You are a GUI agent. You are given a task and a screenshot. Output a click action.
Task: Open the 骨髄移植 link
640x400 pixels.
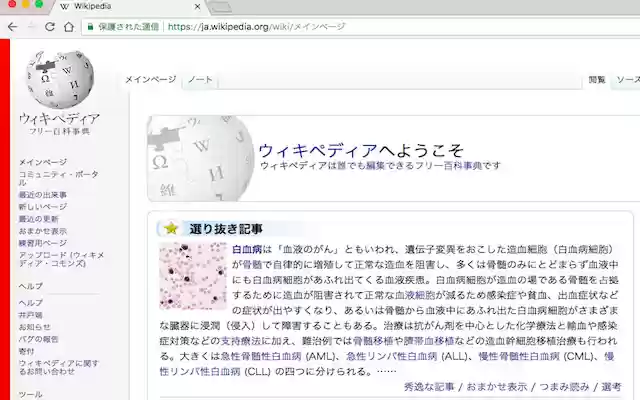click(x=373, y=341)
